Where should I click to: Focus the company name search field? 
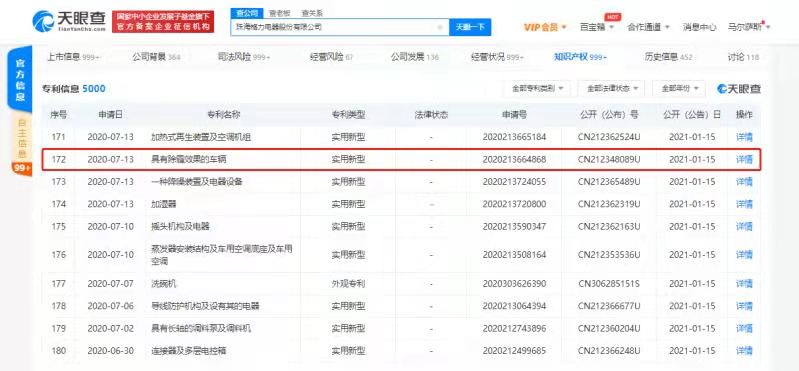(339, 27)
